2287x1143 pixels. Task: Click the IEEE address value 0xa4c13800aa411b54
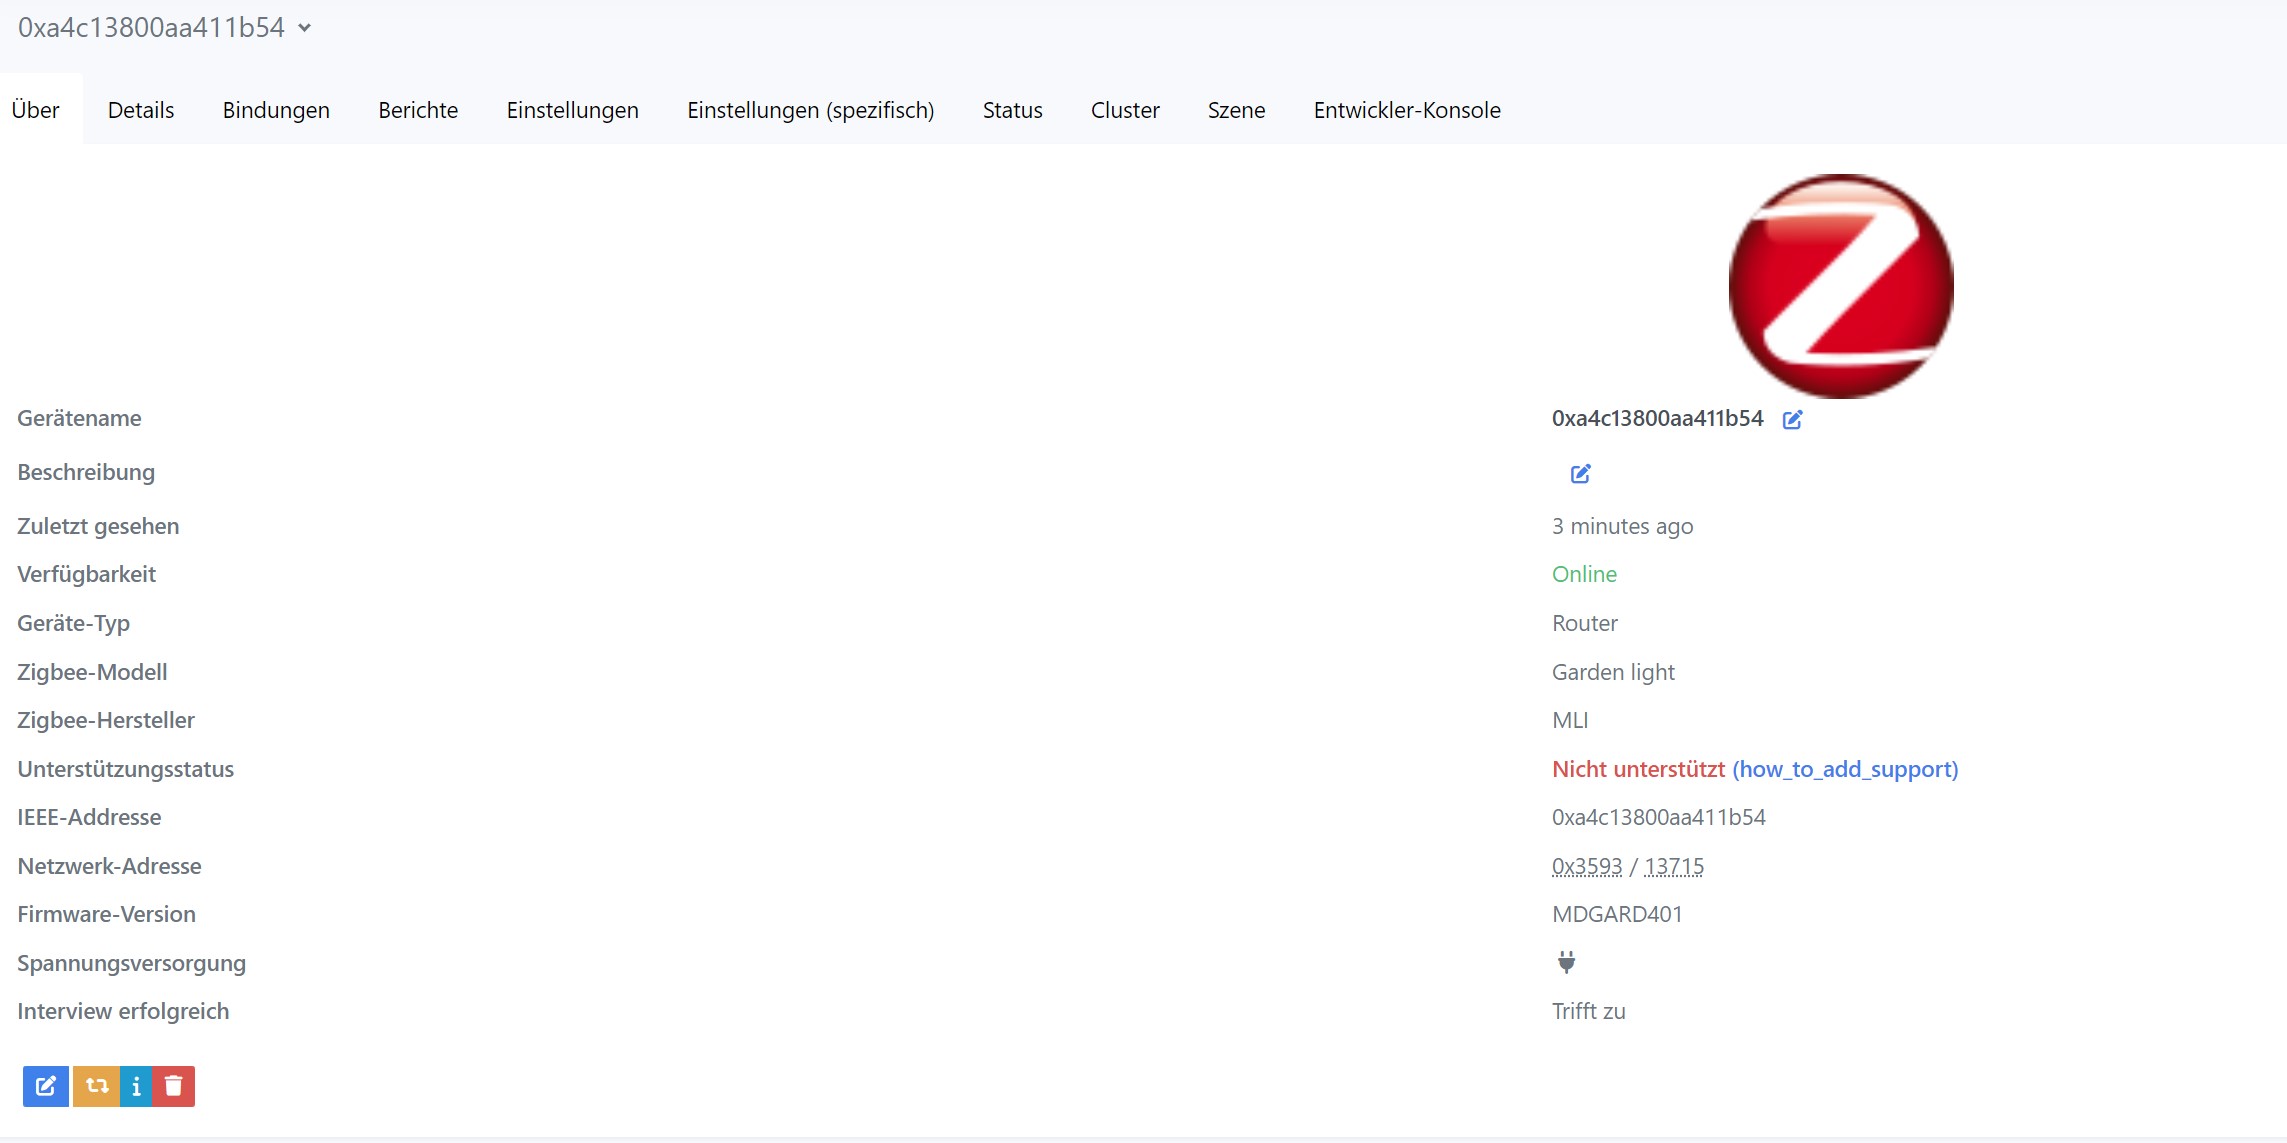tap(1658, 817)
